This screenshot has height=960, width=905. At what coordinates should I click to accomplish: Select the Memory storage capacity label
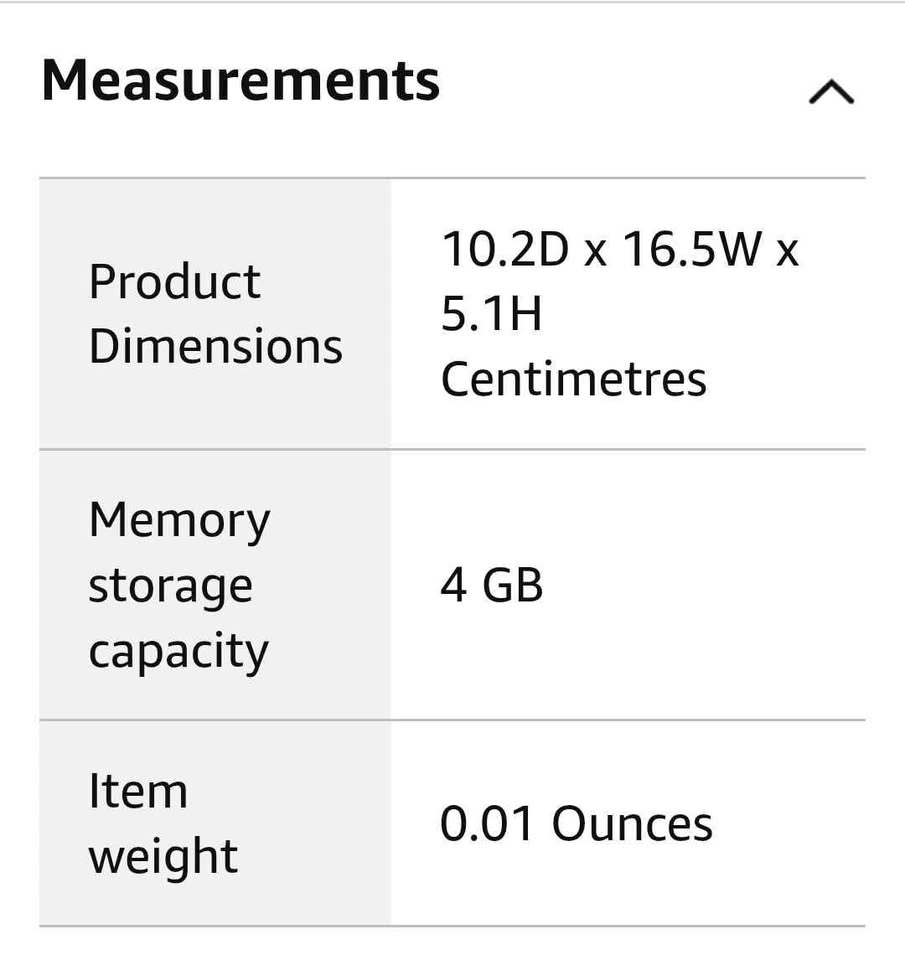click(179, 586)
